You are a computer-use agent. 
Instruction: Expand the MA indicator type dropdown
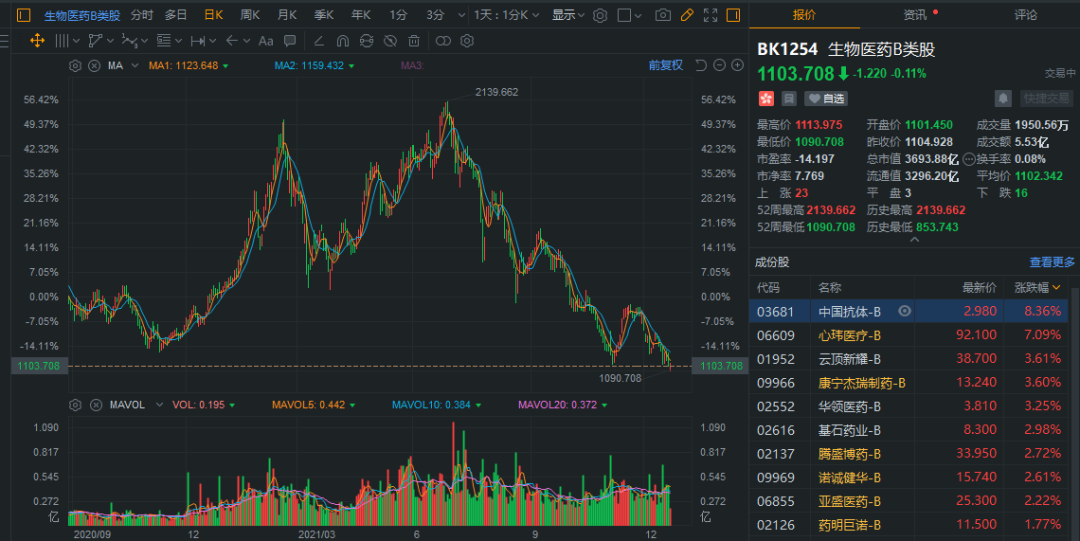(134, 65)
